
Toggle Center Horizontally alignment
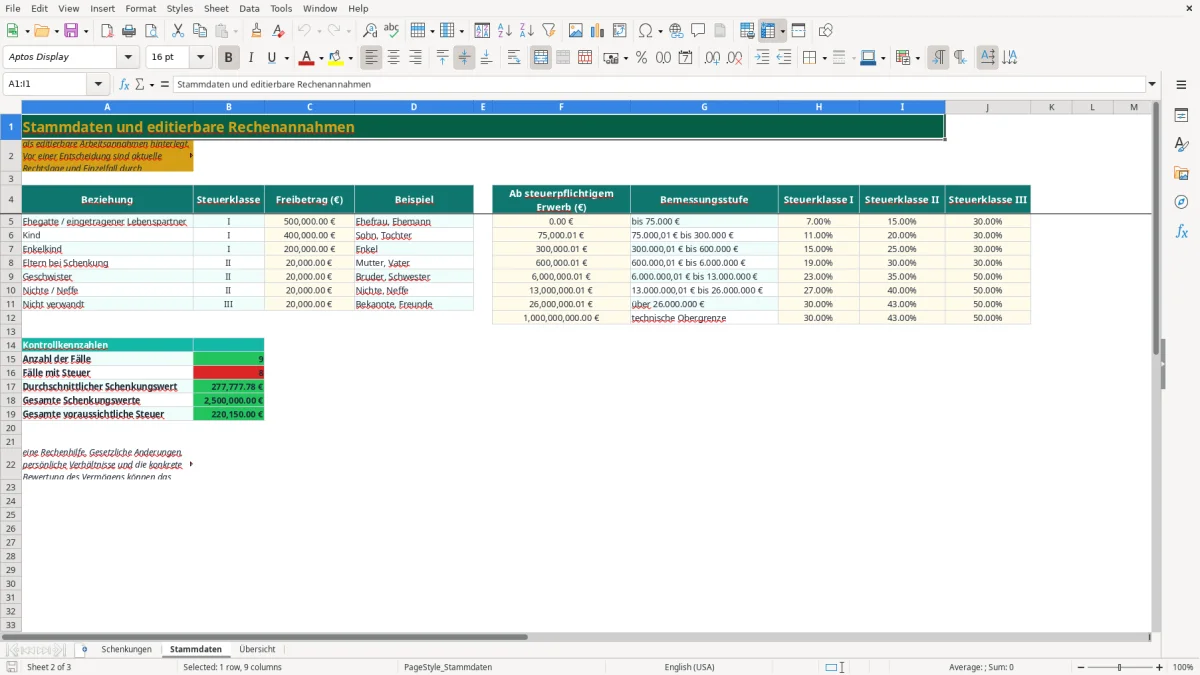click(394, 57)
